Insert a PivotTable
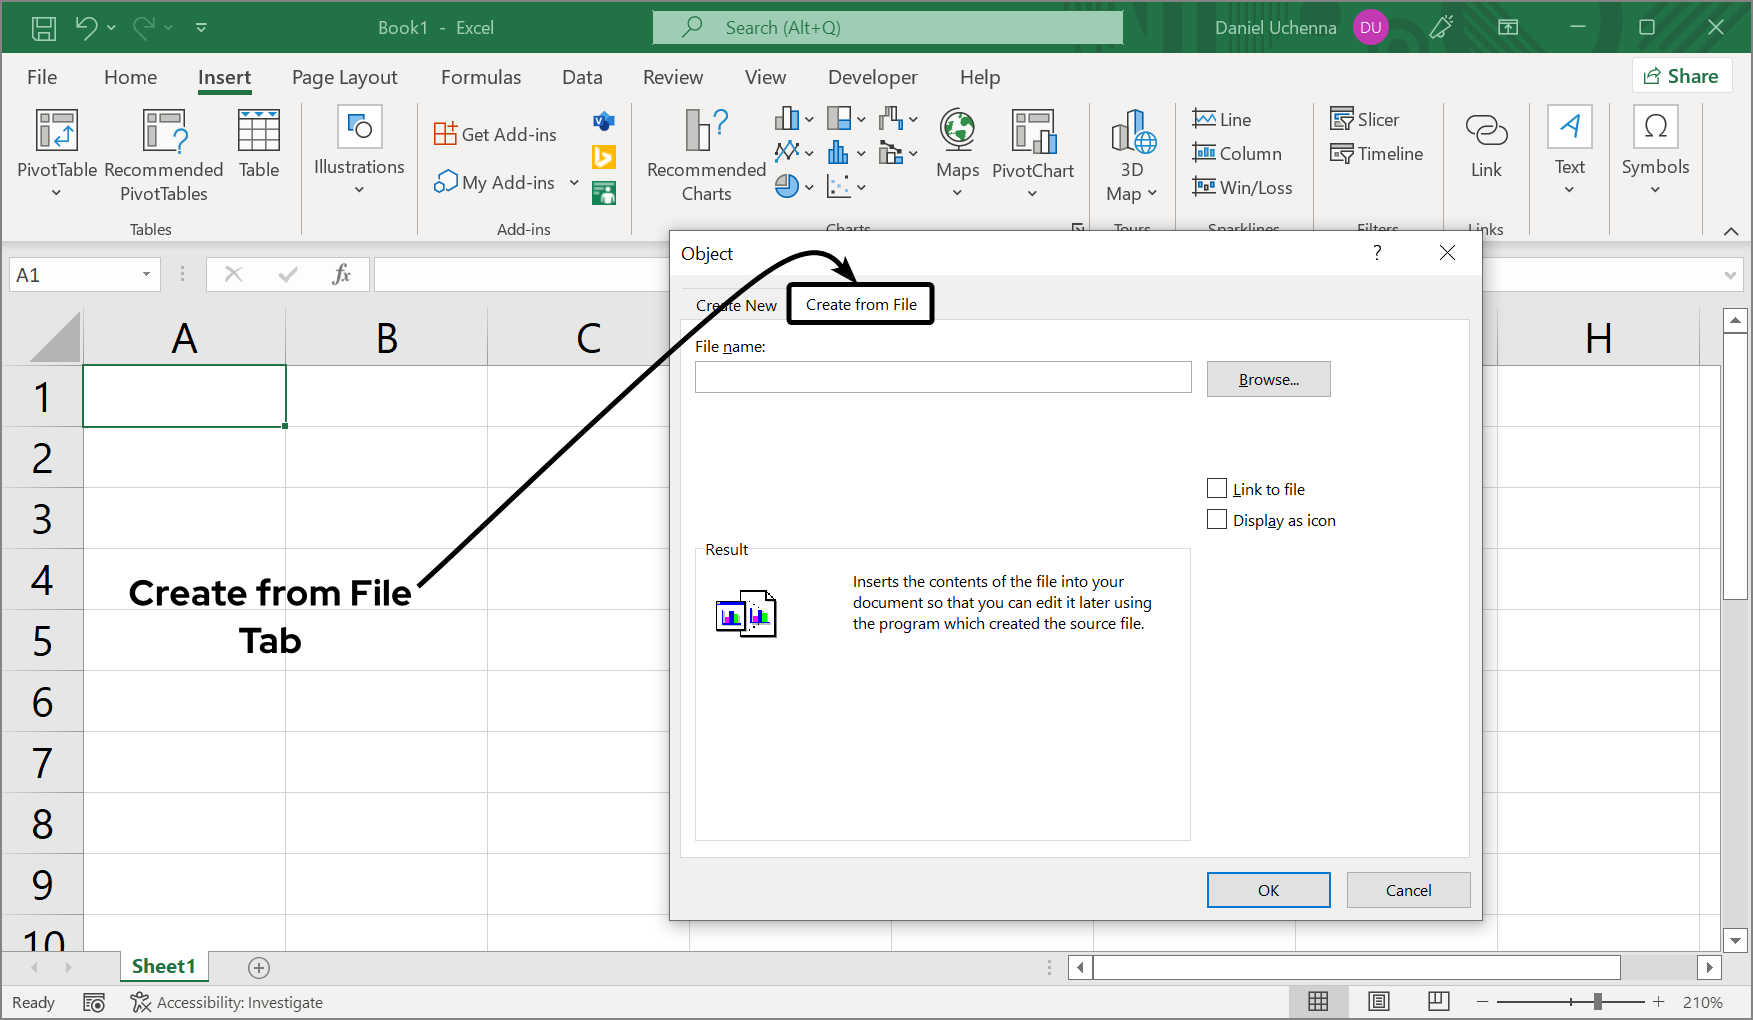Screen dimensions: 1753x1020 tap(56, 155)
